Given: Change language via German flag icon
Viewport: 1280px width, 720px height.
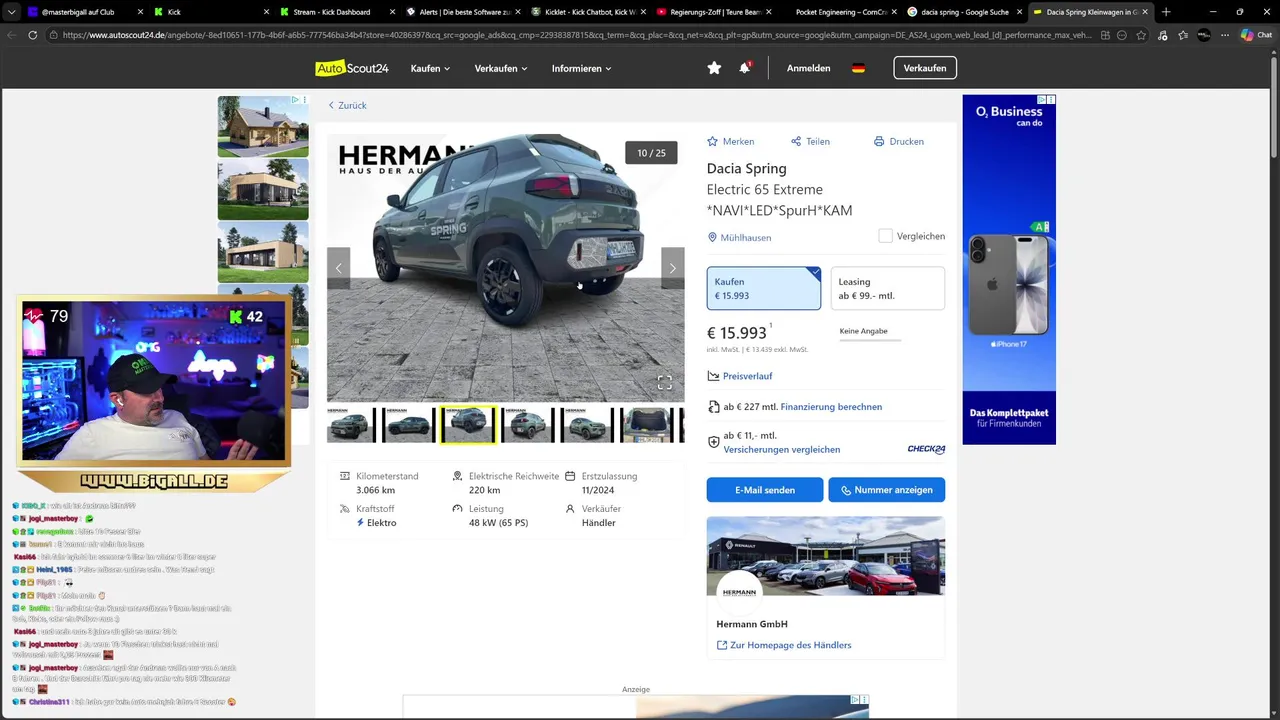Looking at the screenshot, I should (858, 68).
